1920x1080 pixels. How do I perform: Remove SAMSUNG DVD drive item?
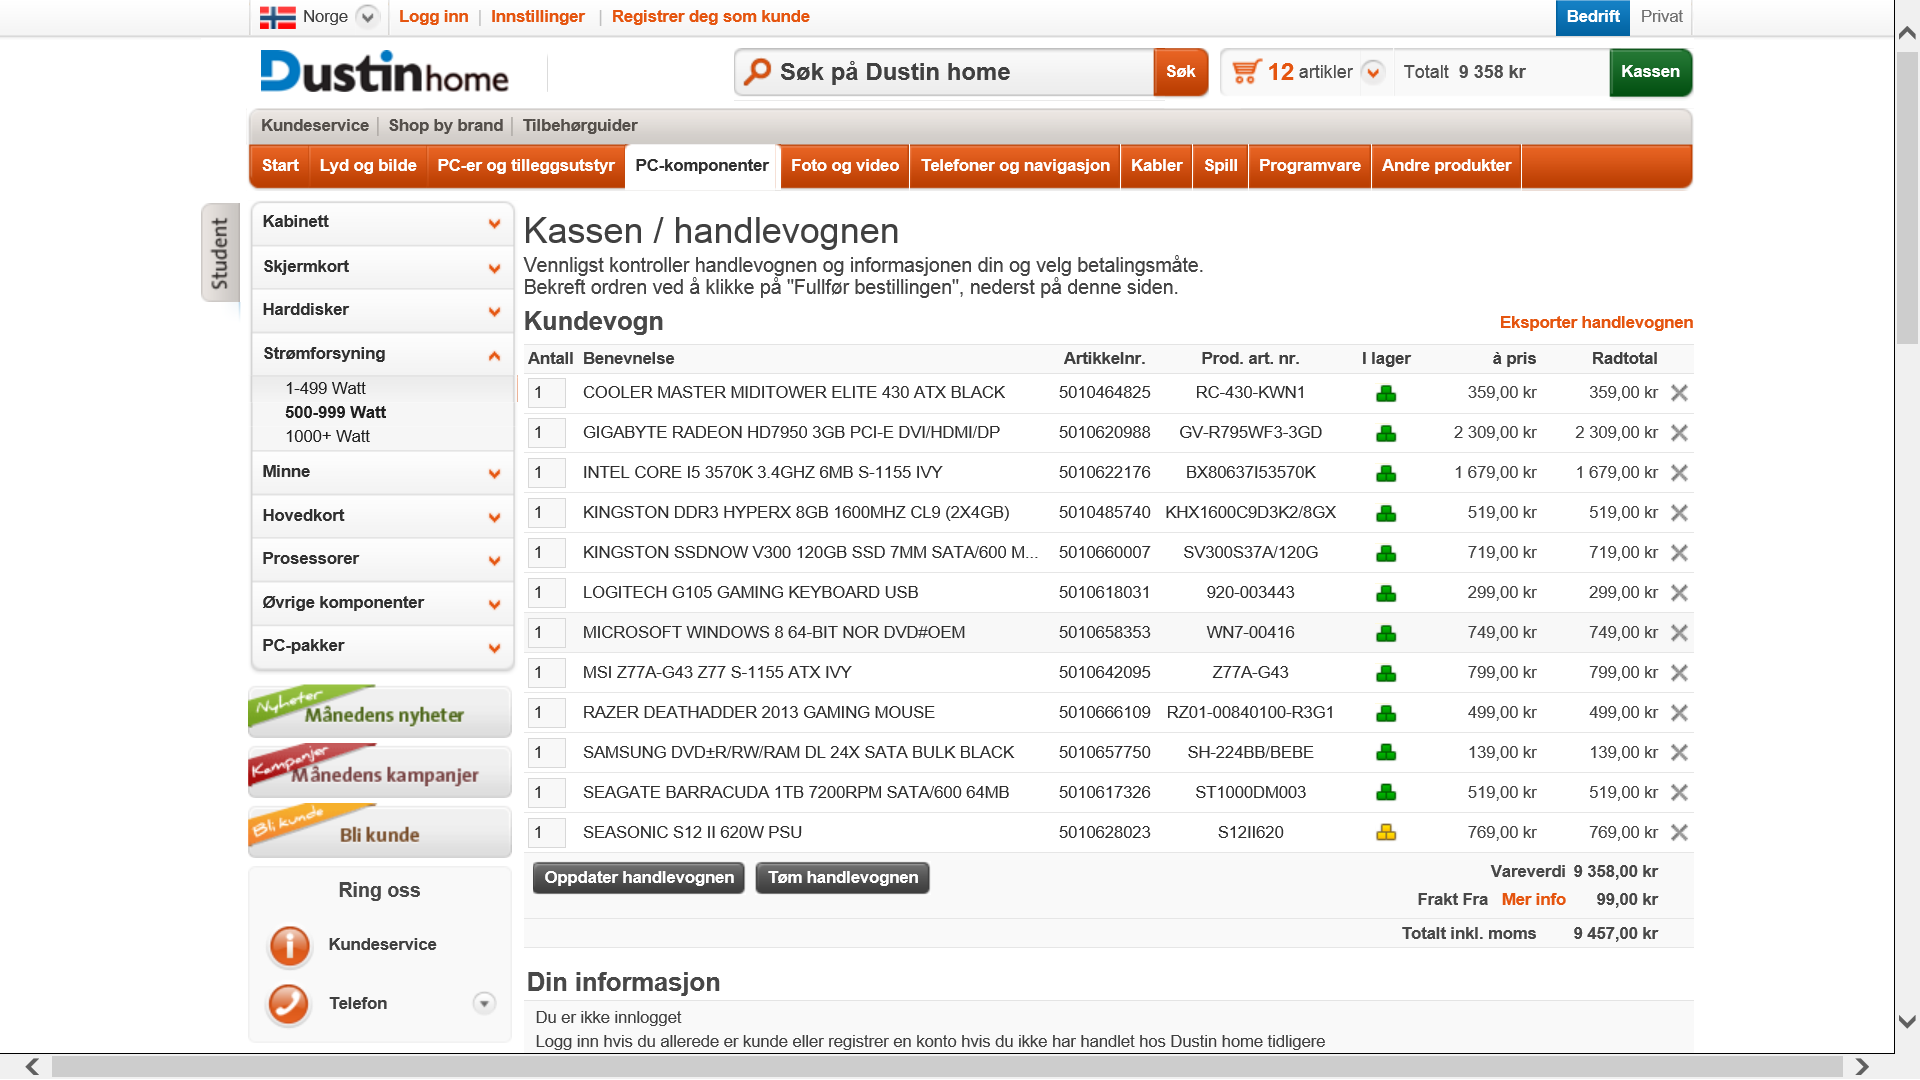pyautogui.click(x=1680, y=753)
